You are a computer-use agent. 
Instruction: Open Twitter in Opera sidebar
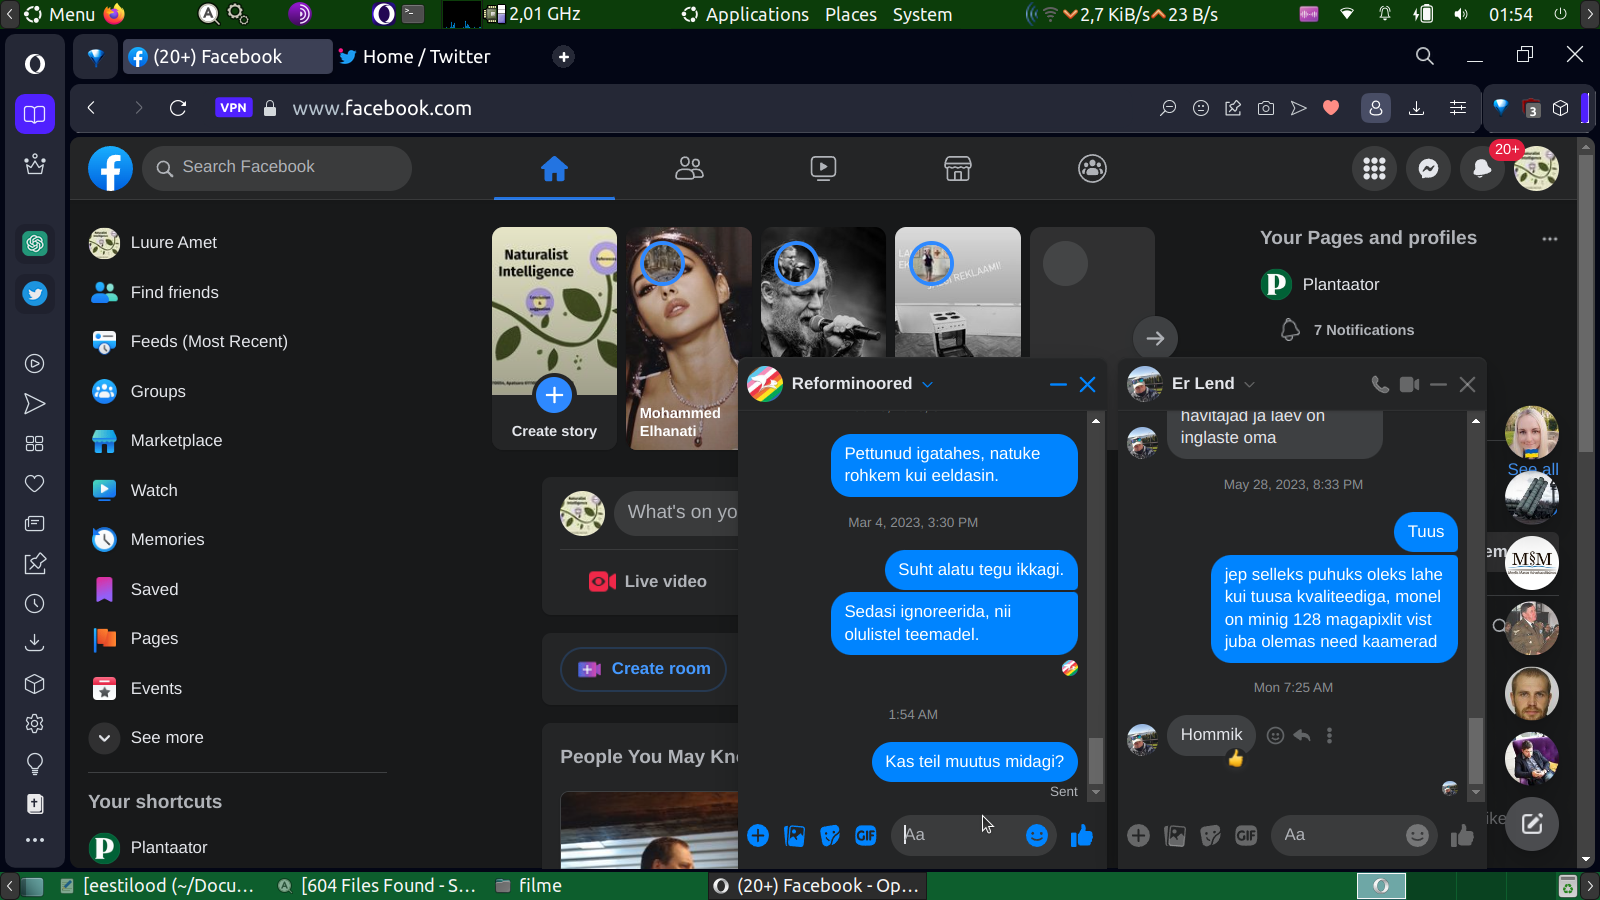tap(35, 293)
